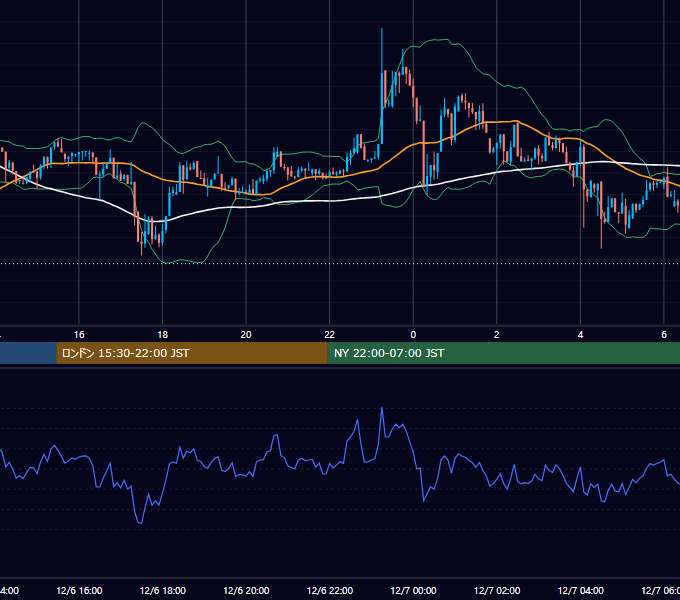Screen dimensions: 680x600
Task: Click the 12/7 04:00 date label
Action: [x=581, y=590]
